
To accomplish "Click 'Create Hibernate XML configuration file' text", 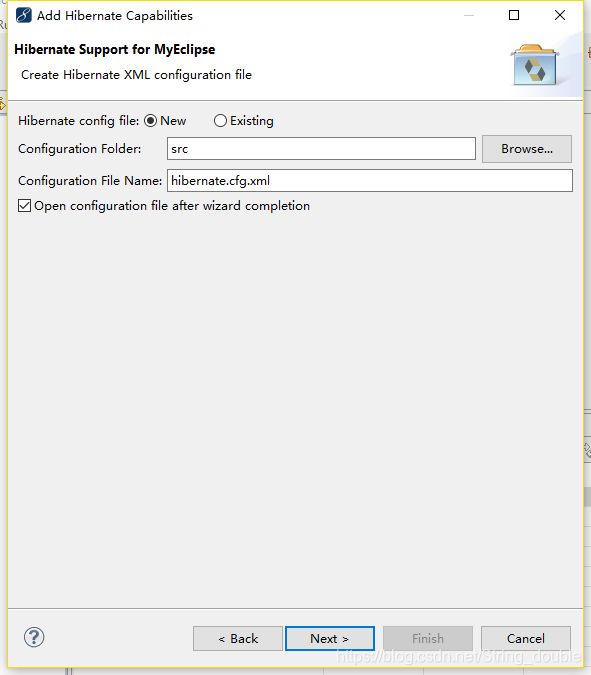I will [x=136, y=75].
